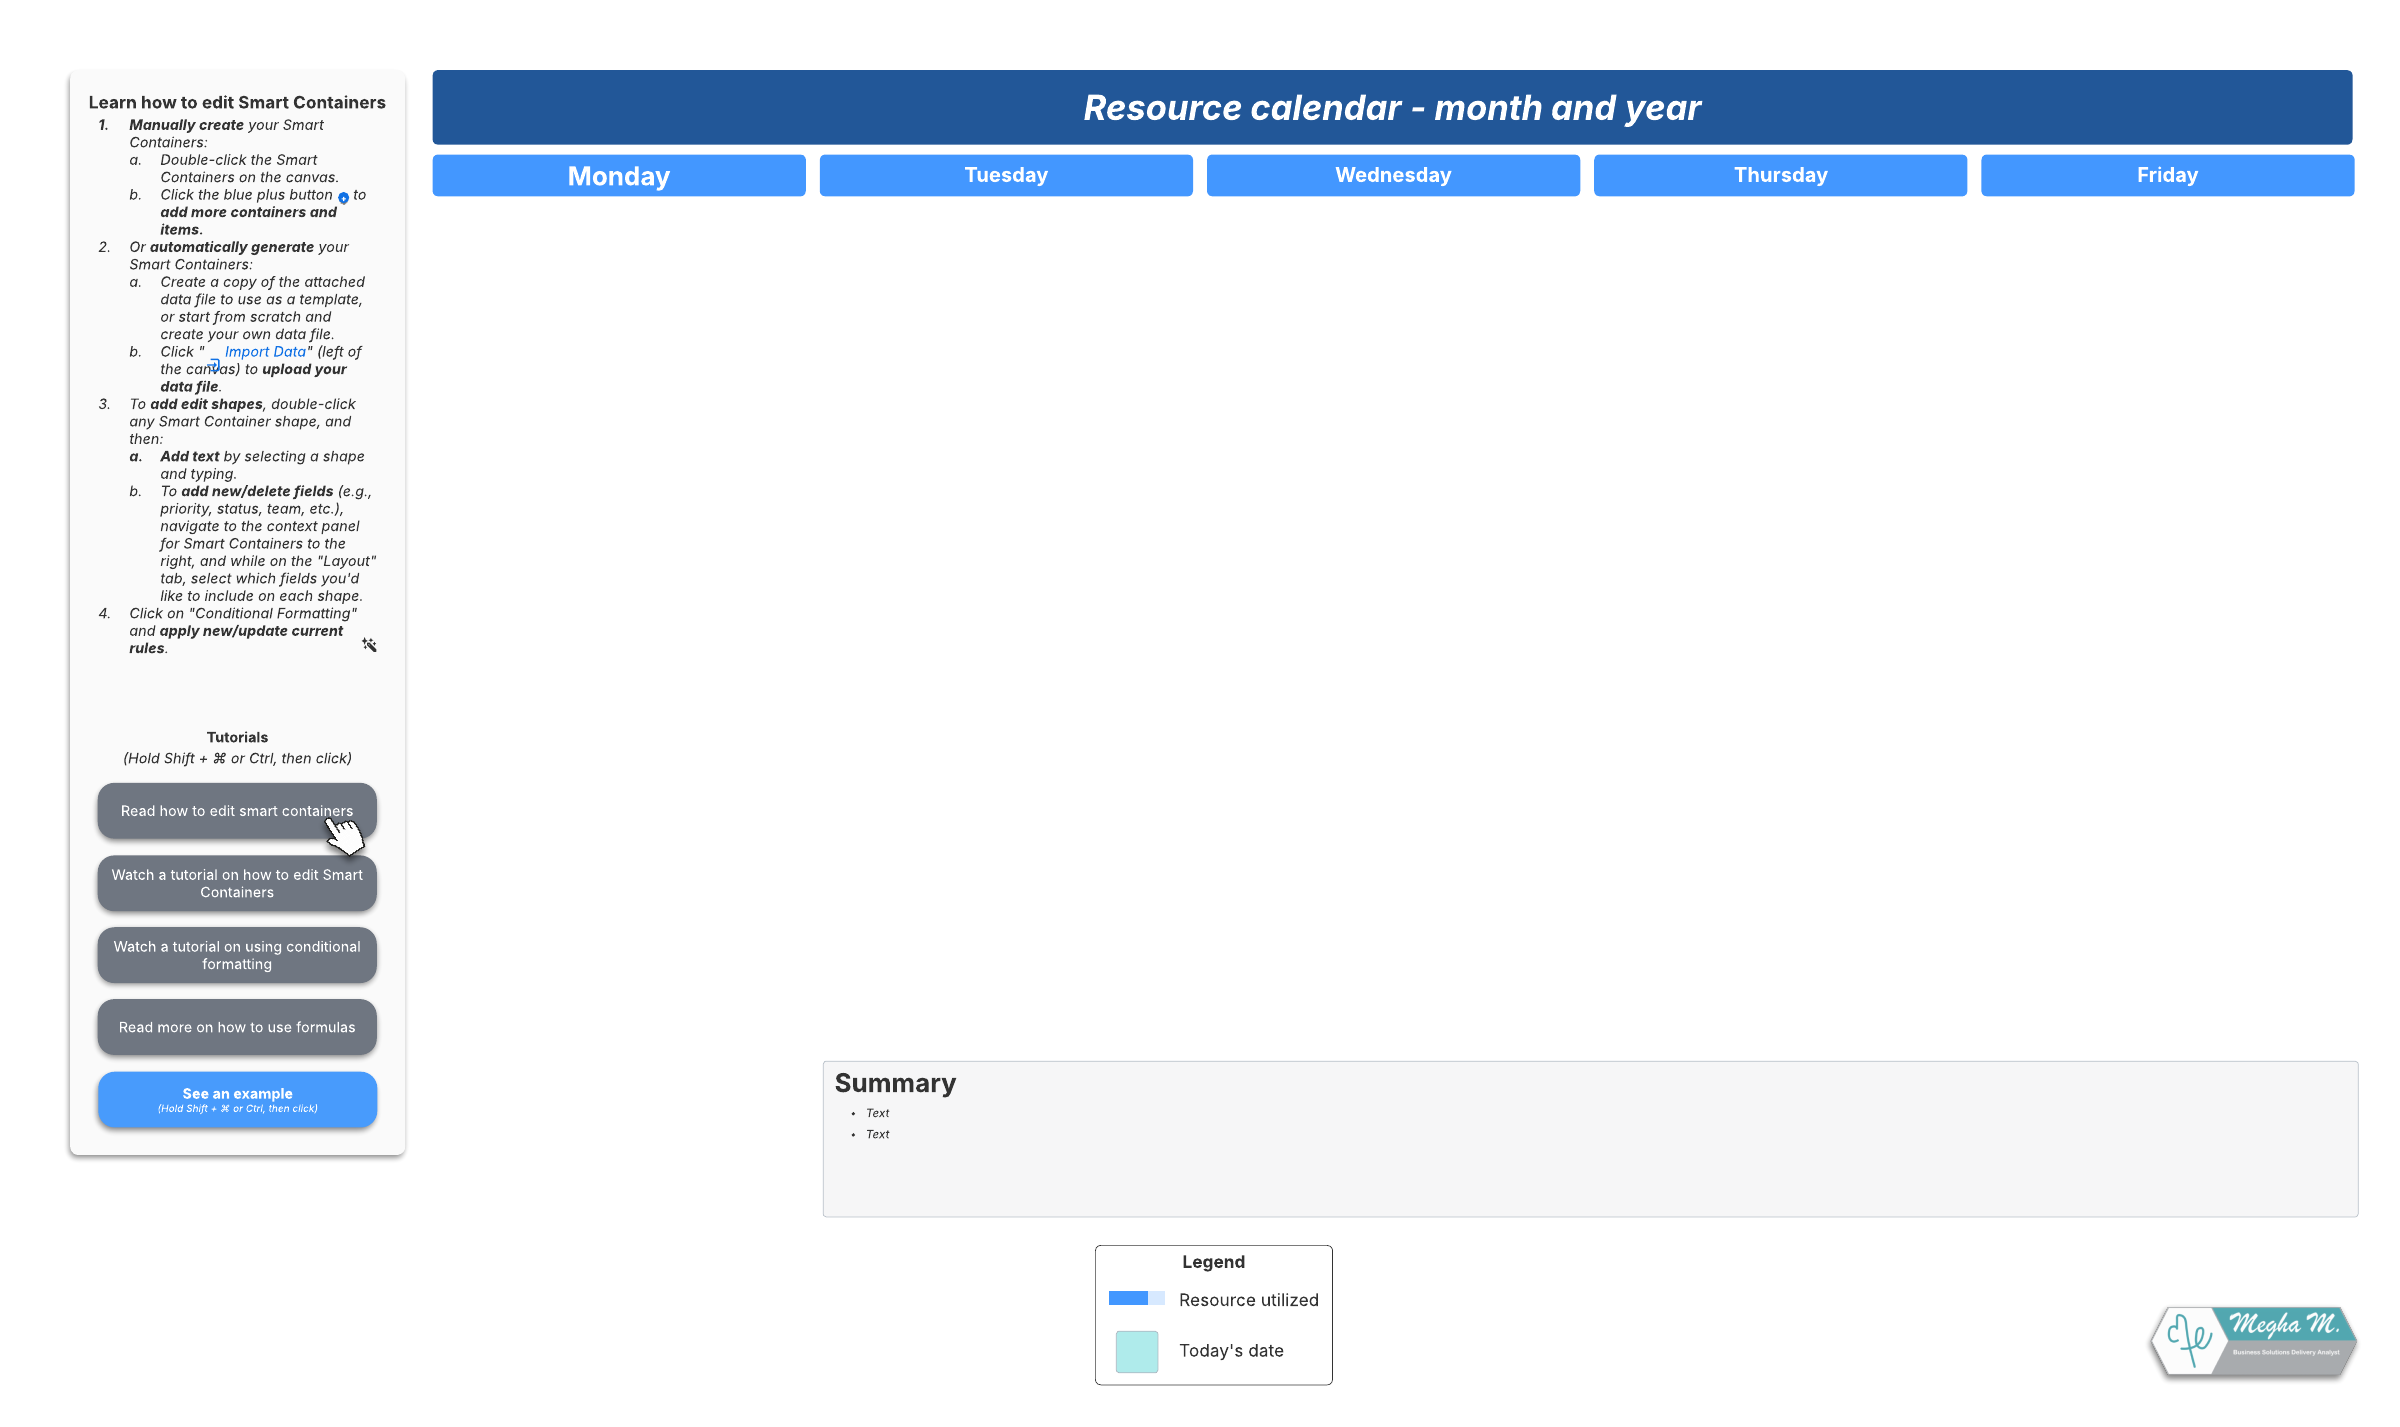Click the blue plus button icon

[x=343, y=198]
